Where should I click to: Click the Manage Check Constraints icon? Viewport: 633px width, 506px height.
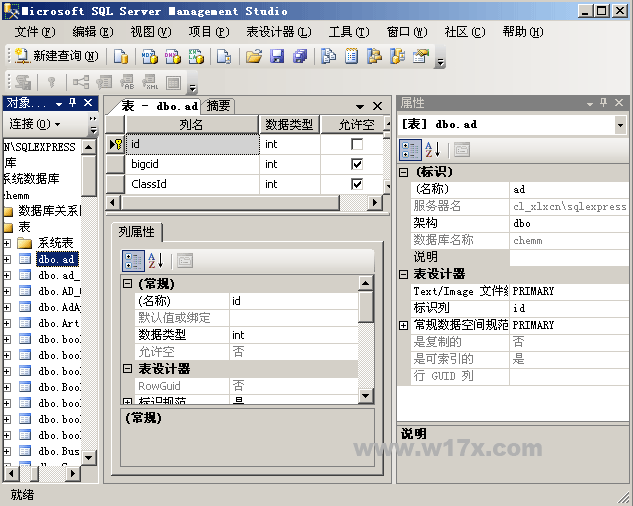point(173,82)
